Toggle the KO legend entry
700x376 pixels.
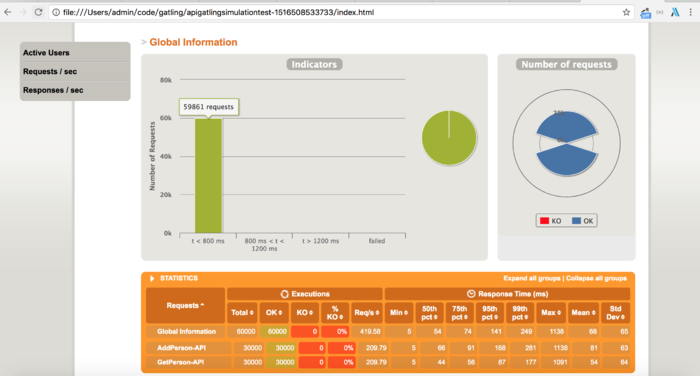(550, 221)
